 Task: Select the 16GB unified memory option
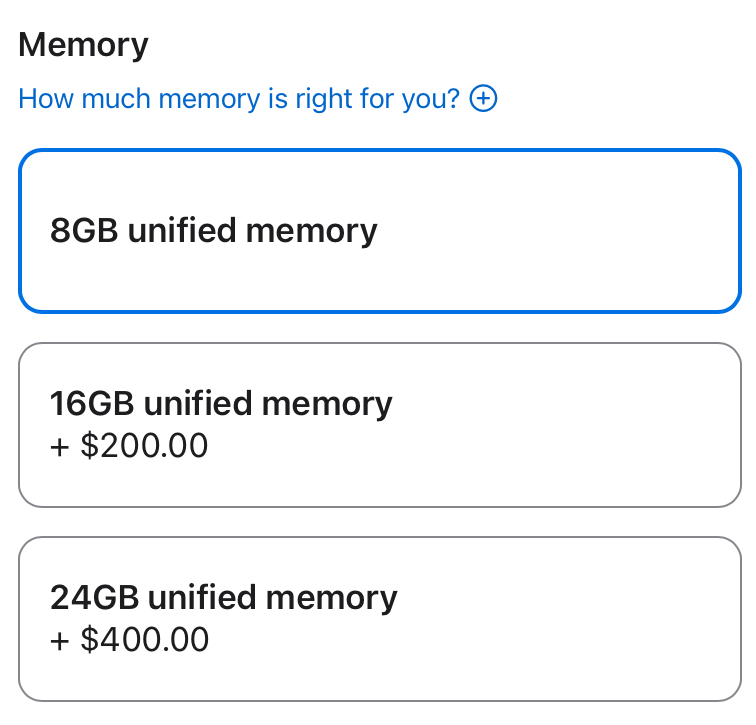[x=379, y=425]
